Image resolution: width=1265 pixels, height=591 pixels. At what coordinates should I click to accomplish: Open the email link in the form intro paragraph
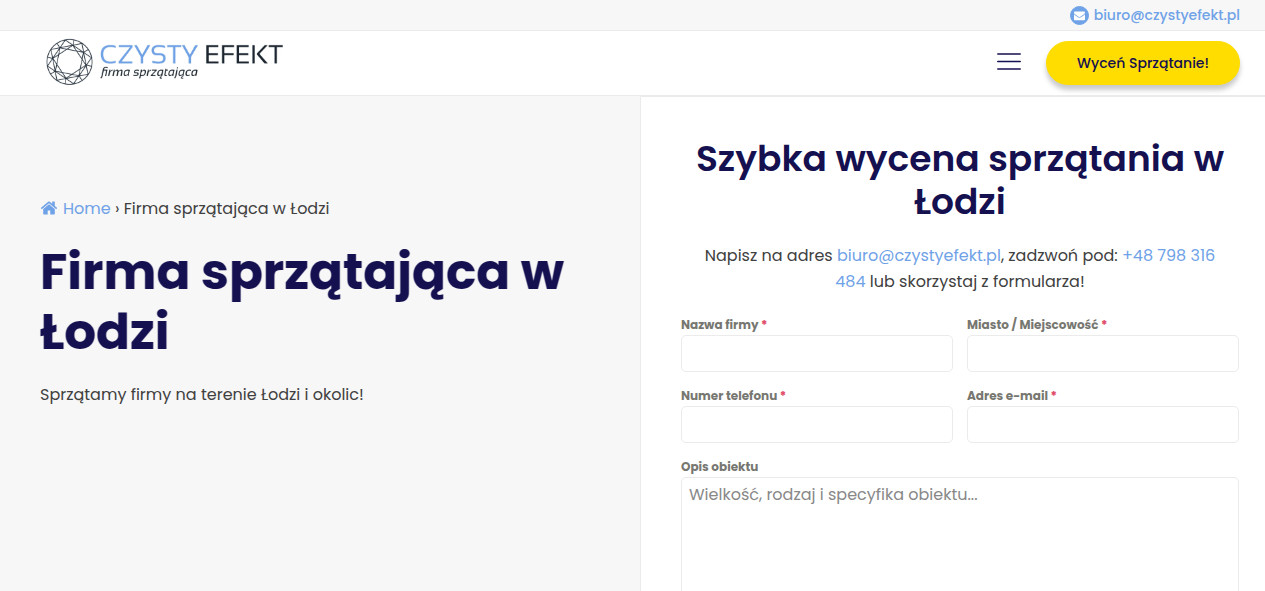click(x=918, y=255)
